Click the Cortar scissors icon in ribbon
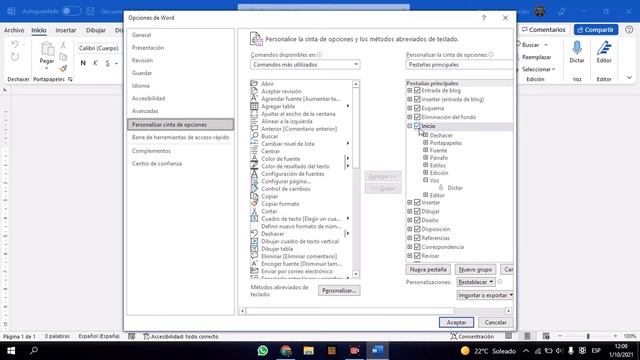Viewport: 640px width, 360px height. (x=63, y=45)
